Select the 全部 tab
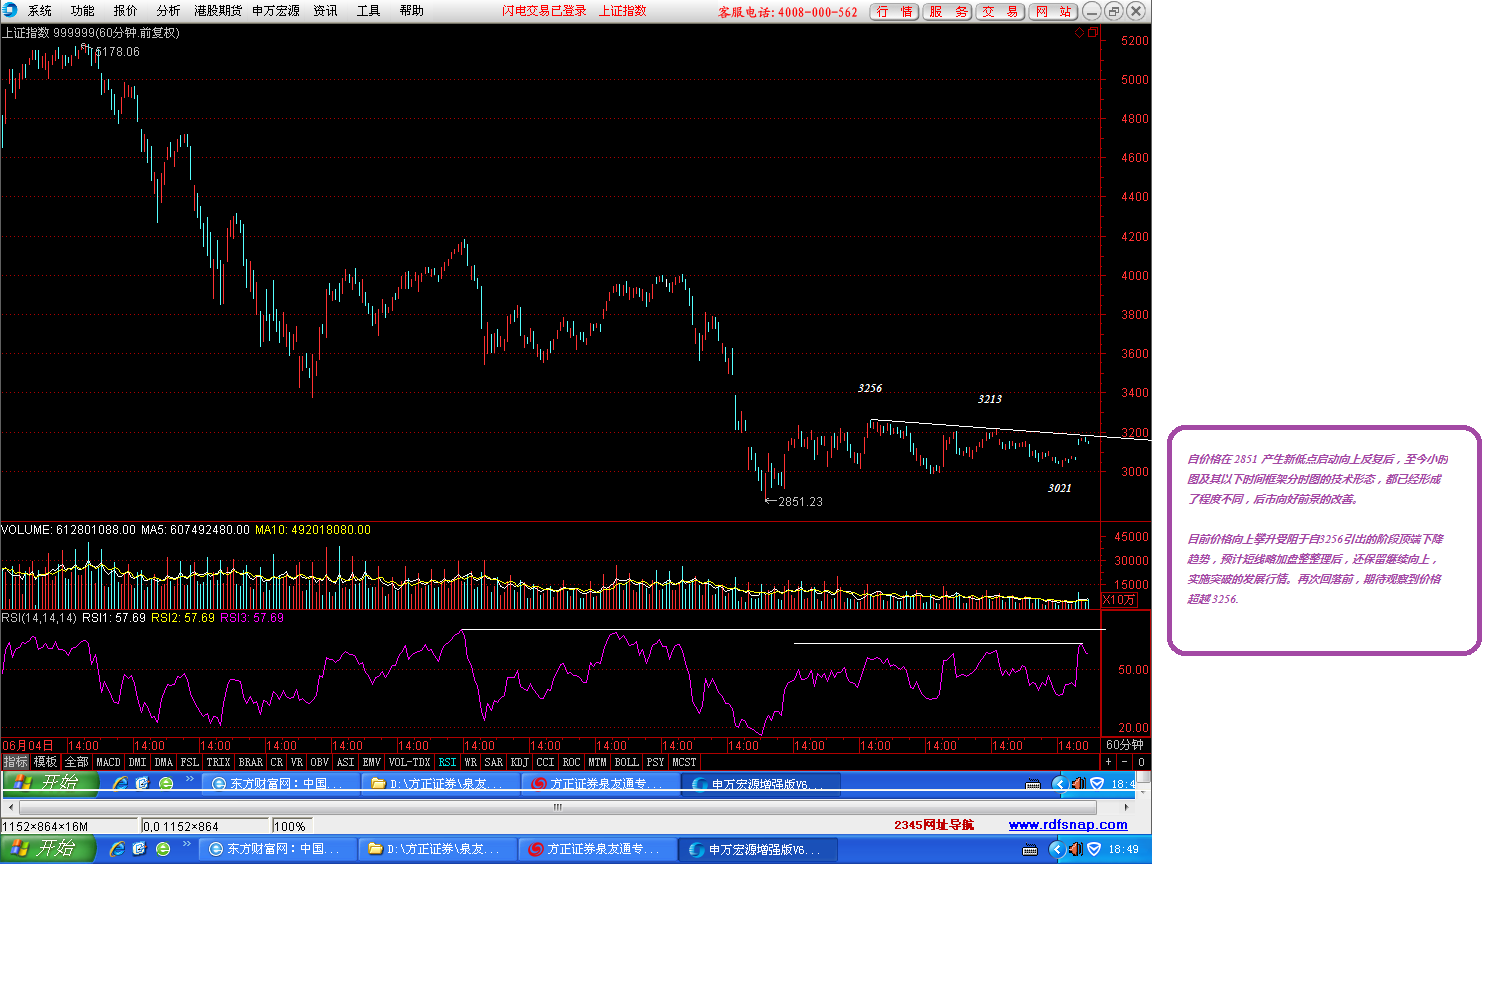 [77, 762]
